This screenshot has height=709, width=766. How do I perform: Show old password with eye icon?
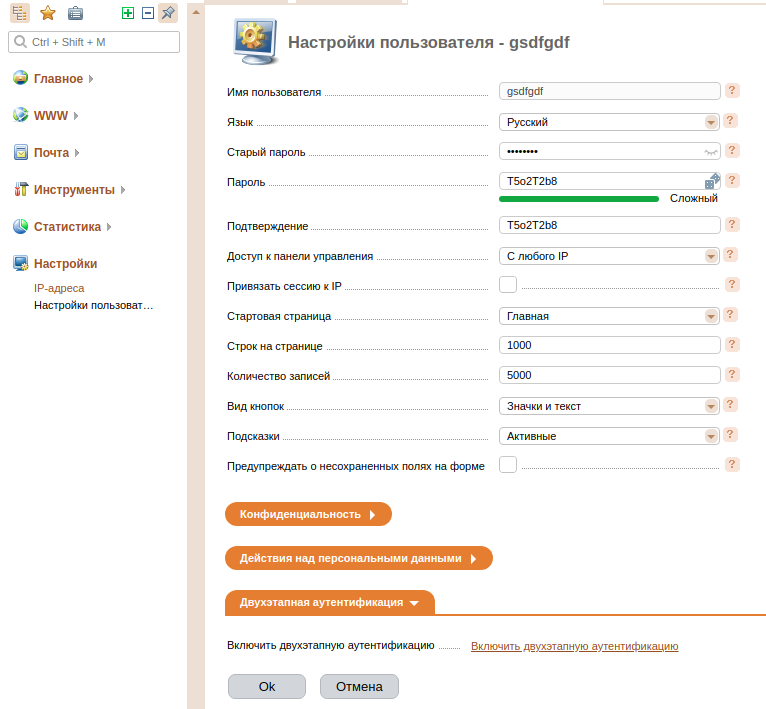[x=711, y=152]
